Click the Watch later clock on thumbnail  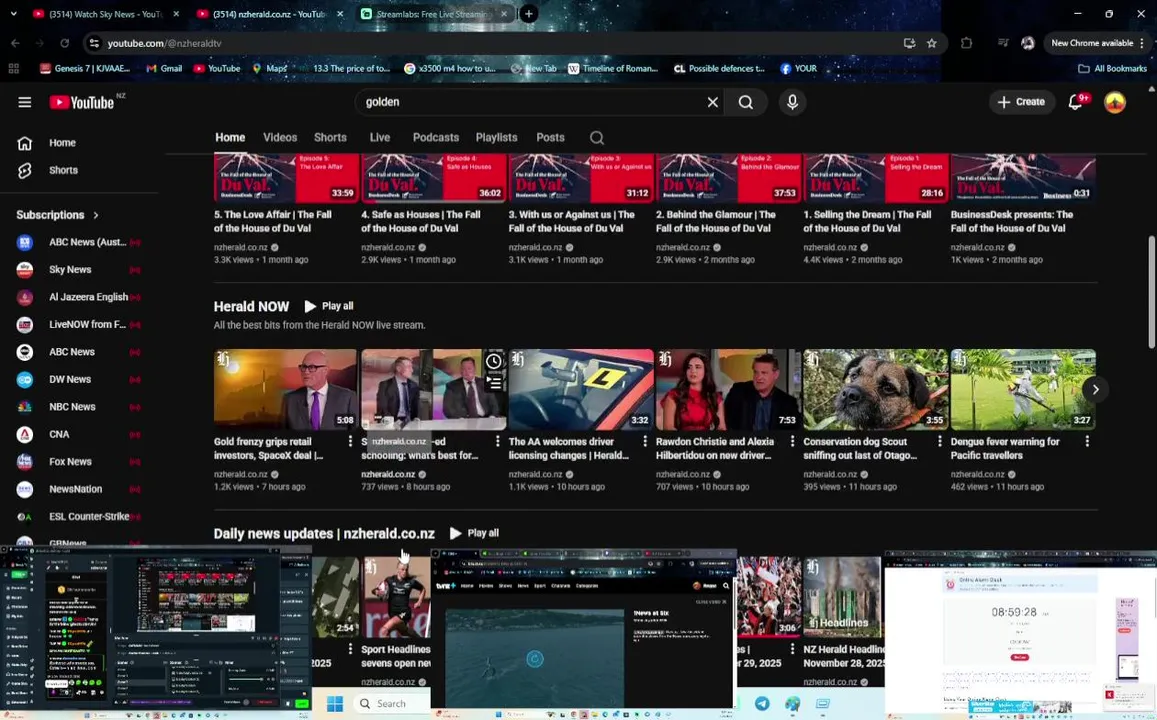pos(494,361)
